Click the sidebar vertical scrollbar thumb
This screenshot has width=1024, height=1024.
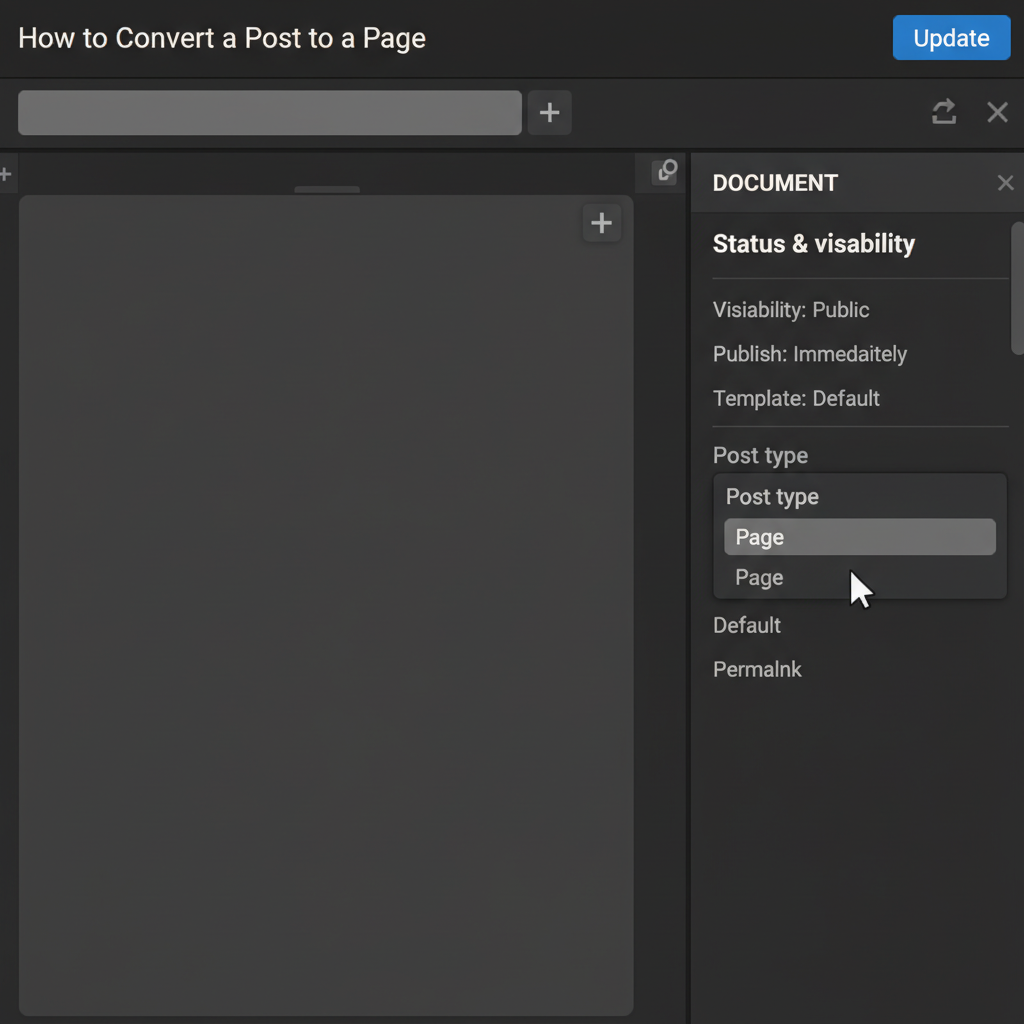pyautogui.click(x=1017, y=288)
